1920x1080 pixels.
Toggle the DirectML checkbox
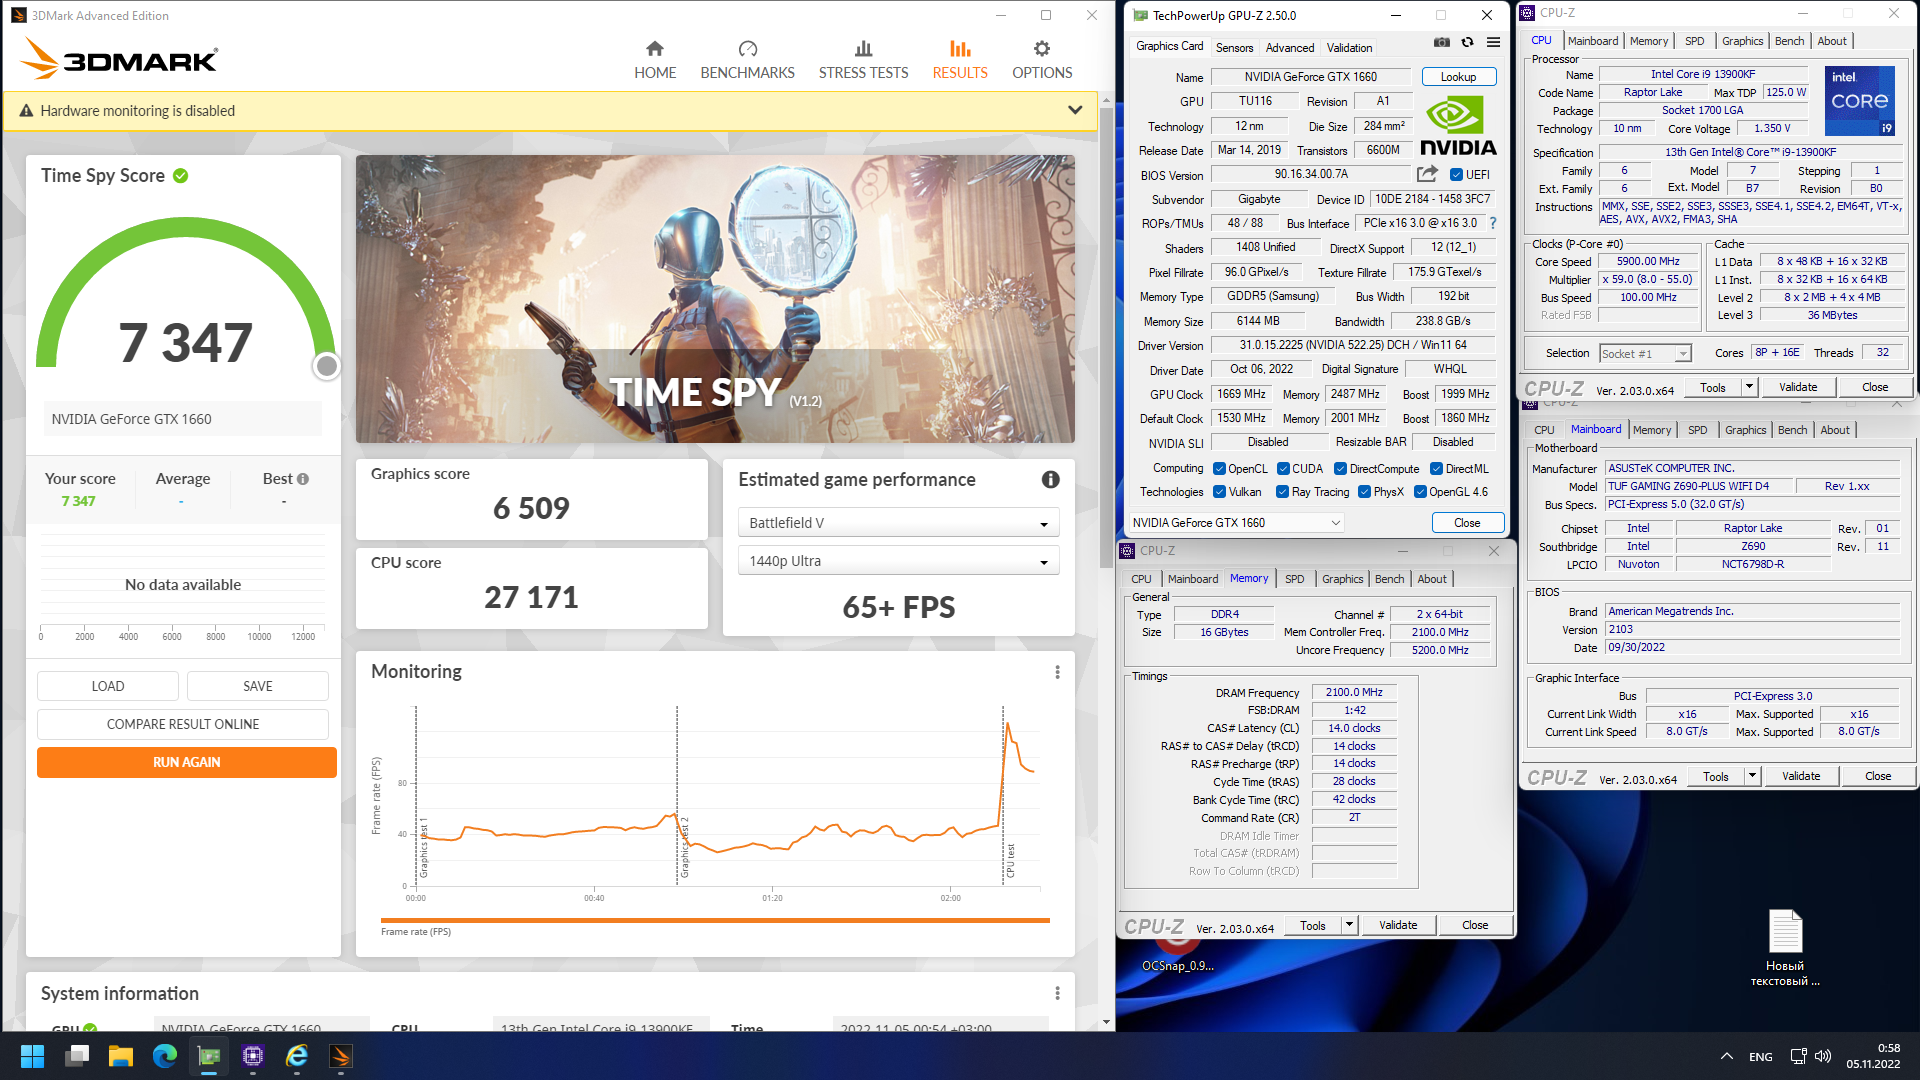click(x=1436, y=469)
